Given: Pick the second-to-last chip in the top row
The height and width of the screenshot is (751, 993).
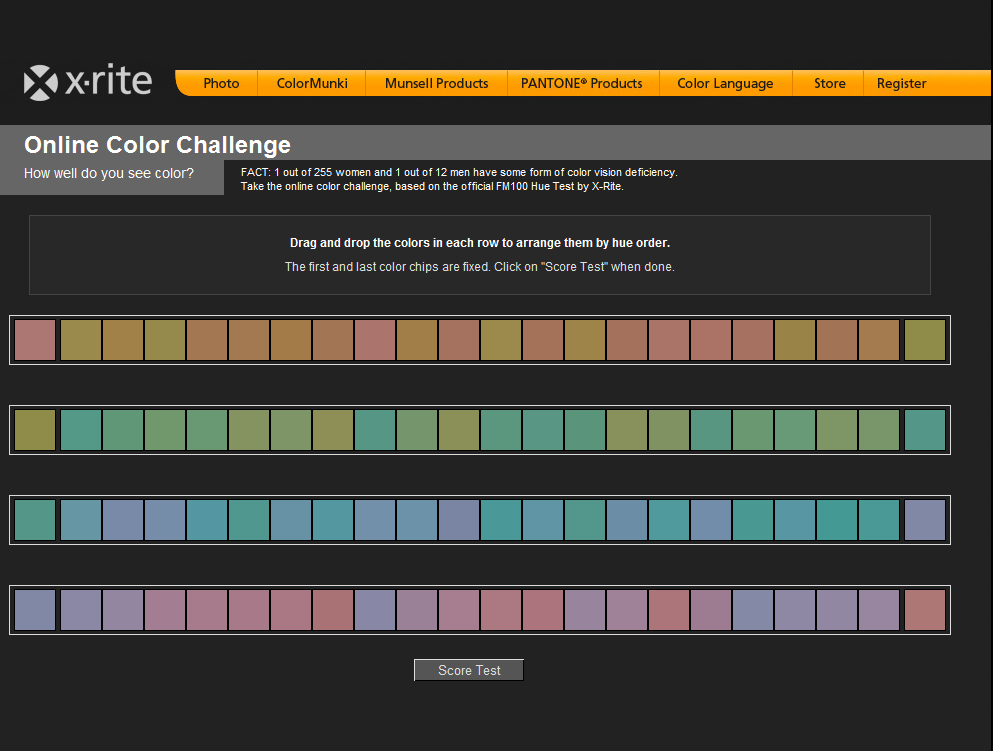Looking at the screenshot, I should [879, 340].
